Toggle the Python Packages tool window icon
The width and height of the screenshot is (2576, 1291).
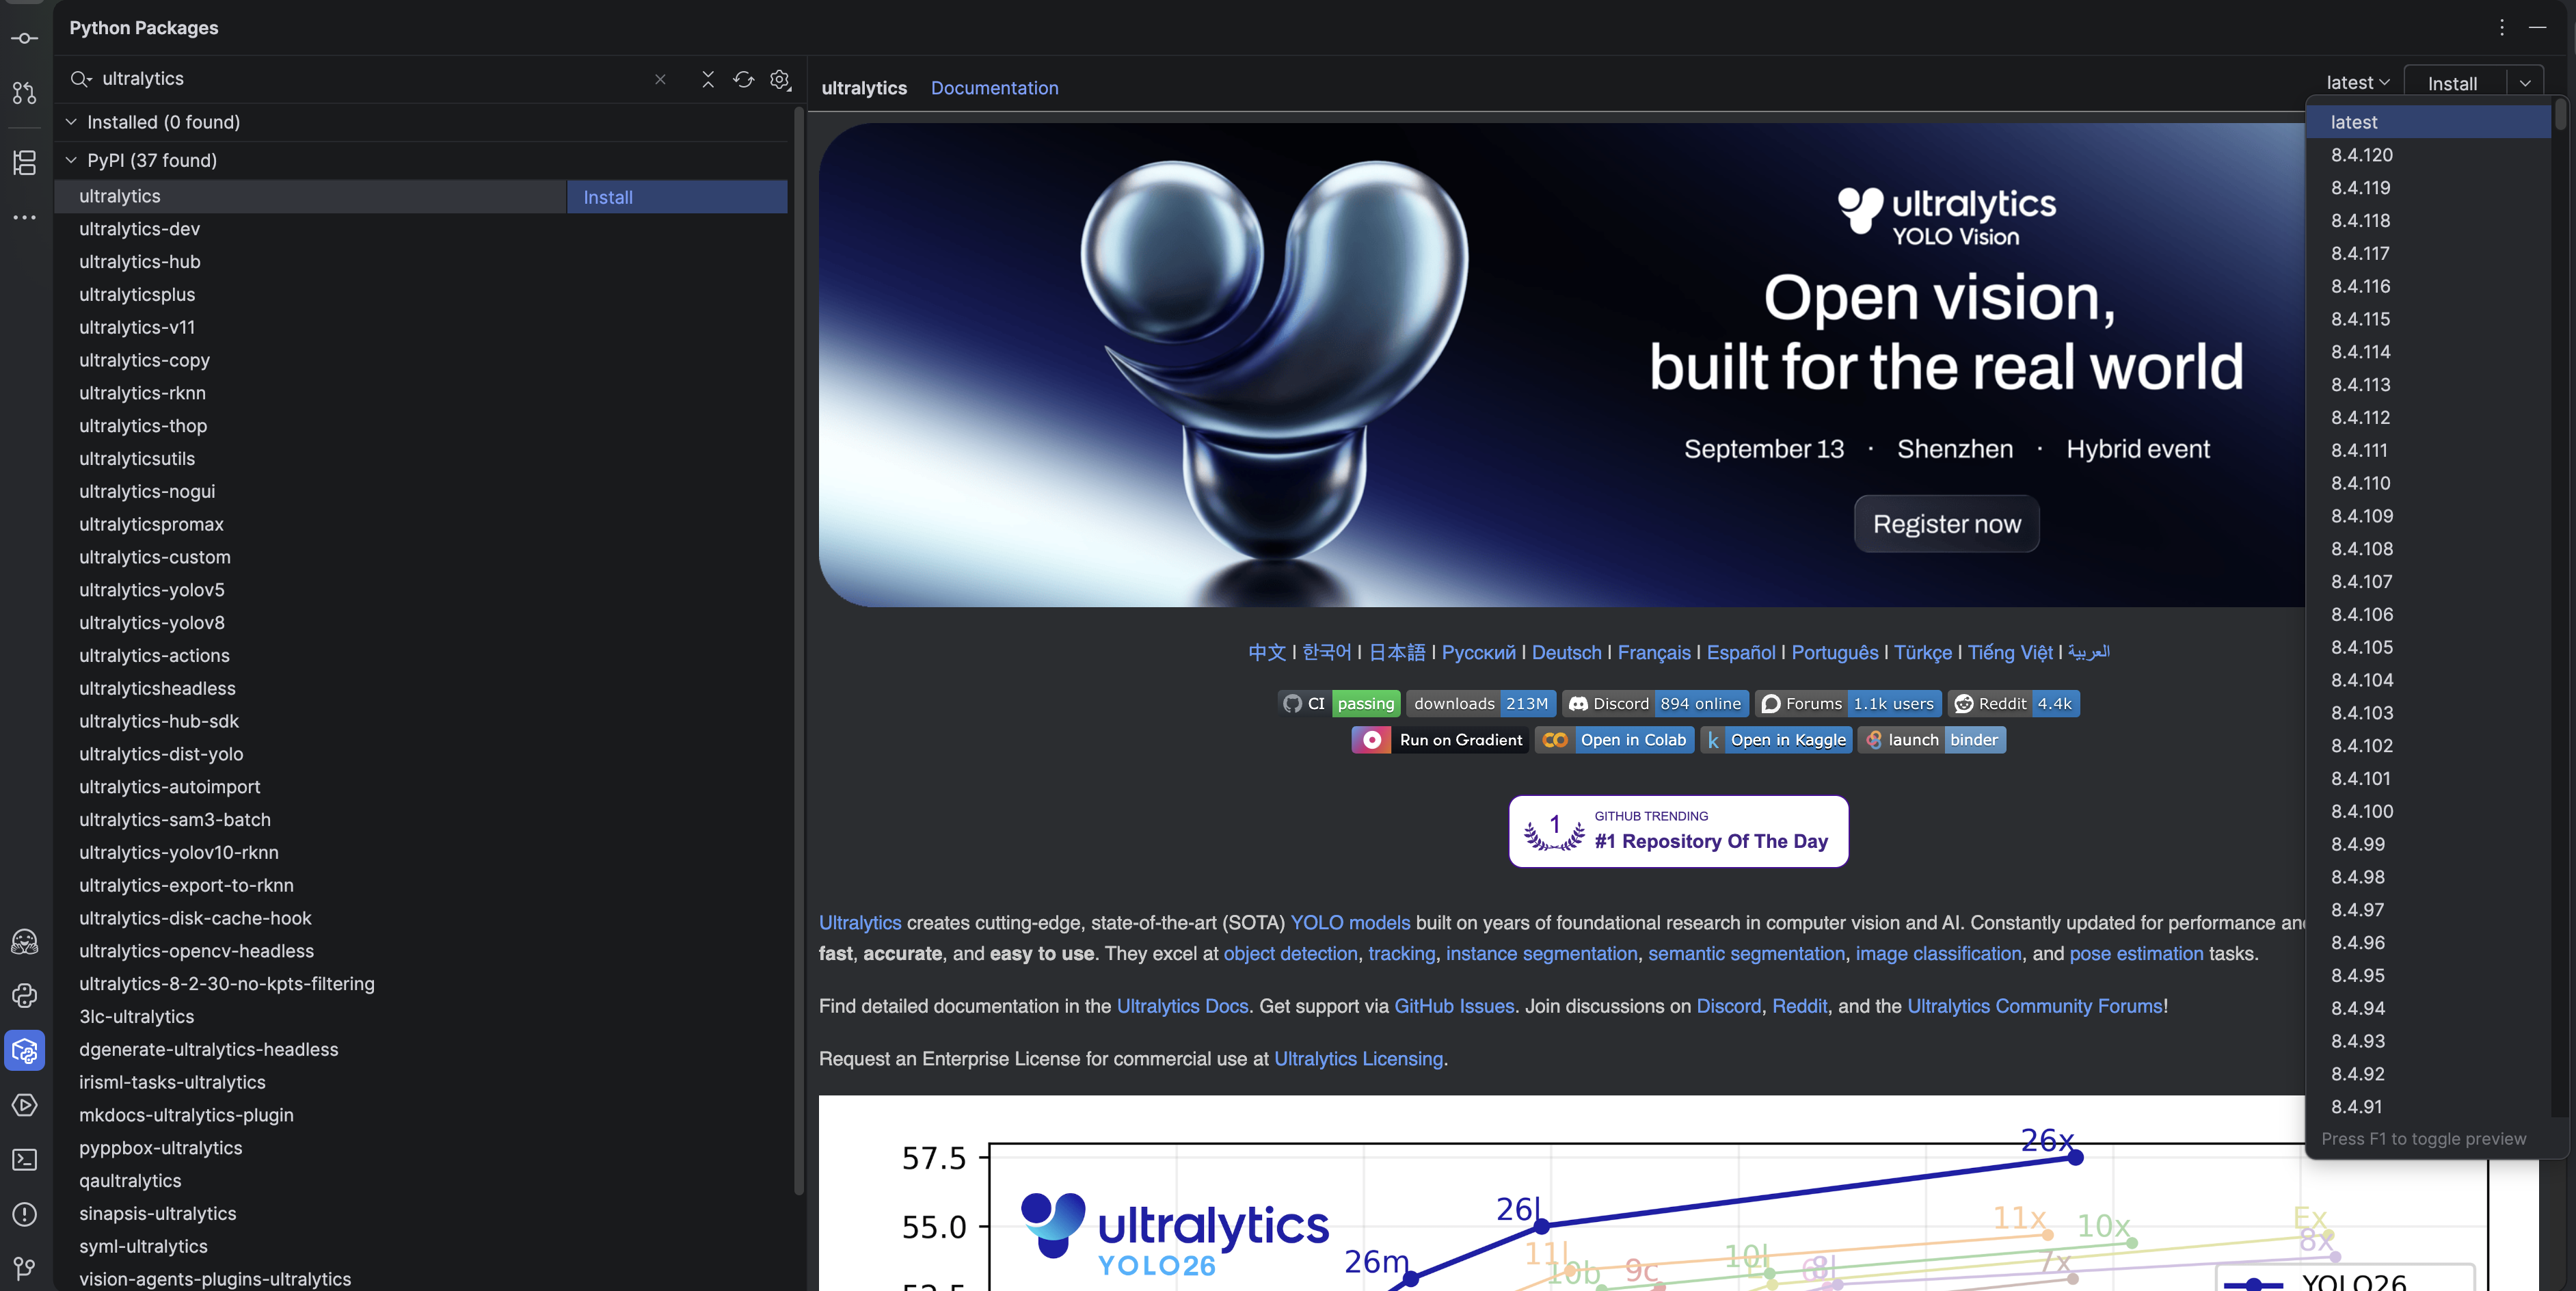24,1050
